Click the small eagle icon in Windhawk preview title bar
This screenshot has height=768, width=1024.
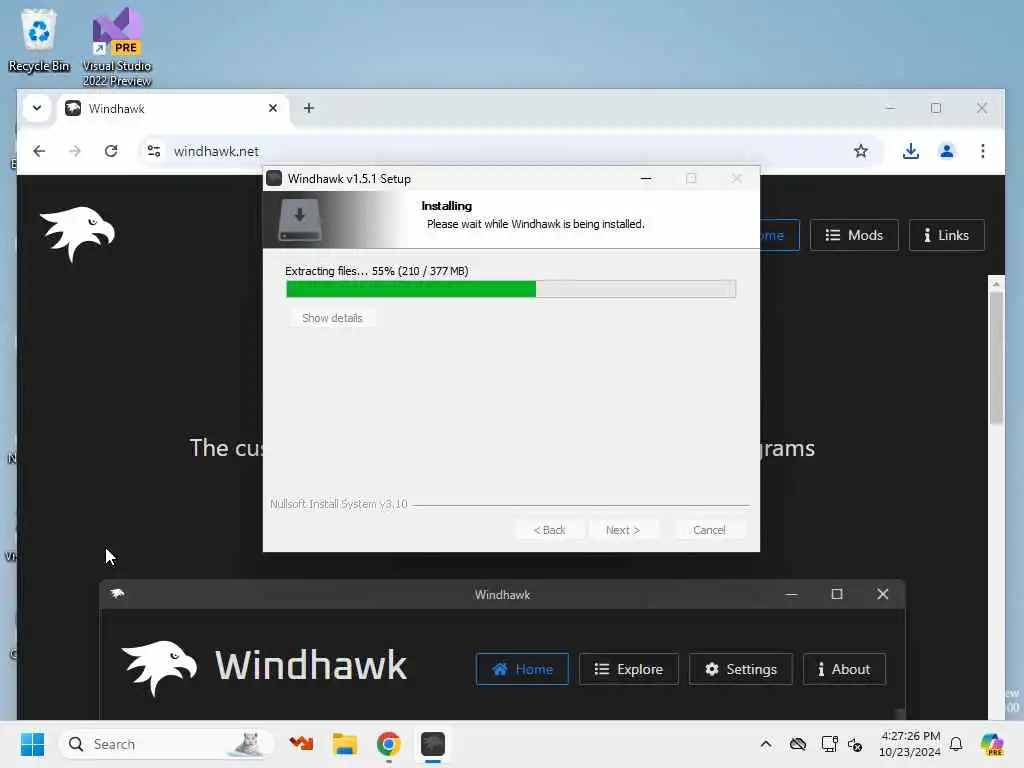(118, 594)
